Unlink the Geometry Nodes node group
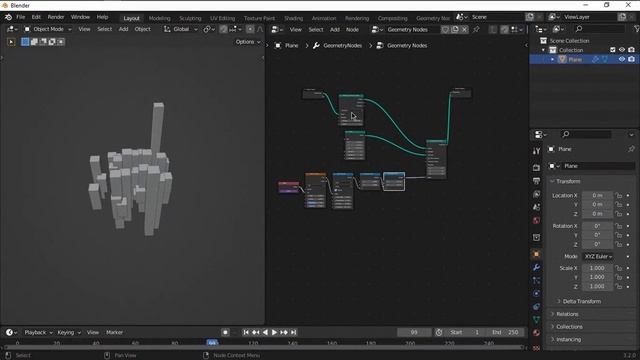Viewport: 640px width, 360px height. tap(464, 29)
